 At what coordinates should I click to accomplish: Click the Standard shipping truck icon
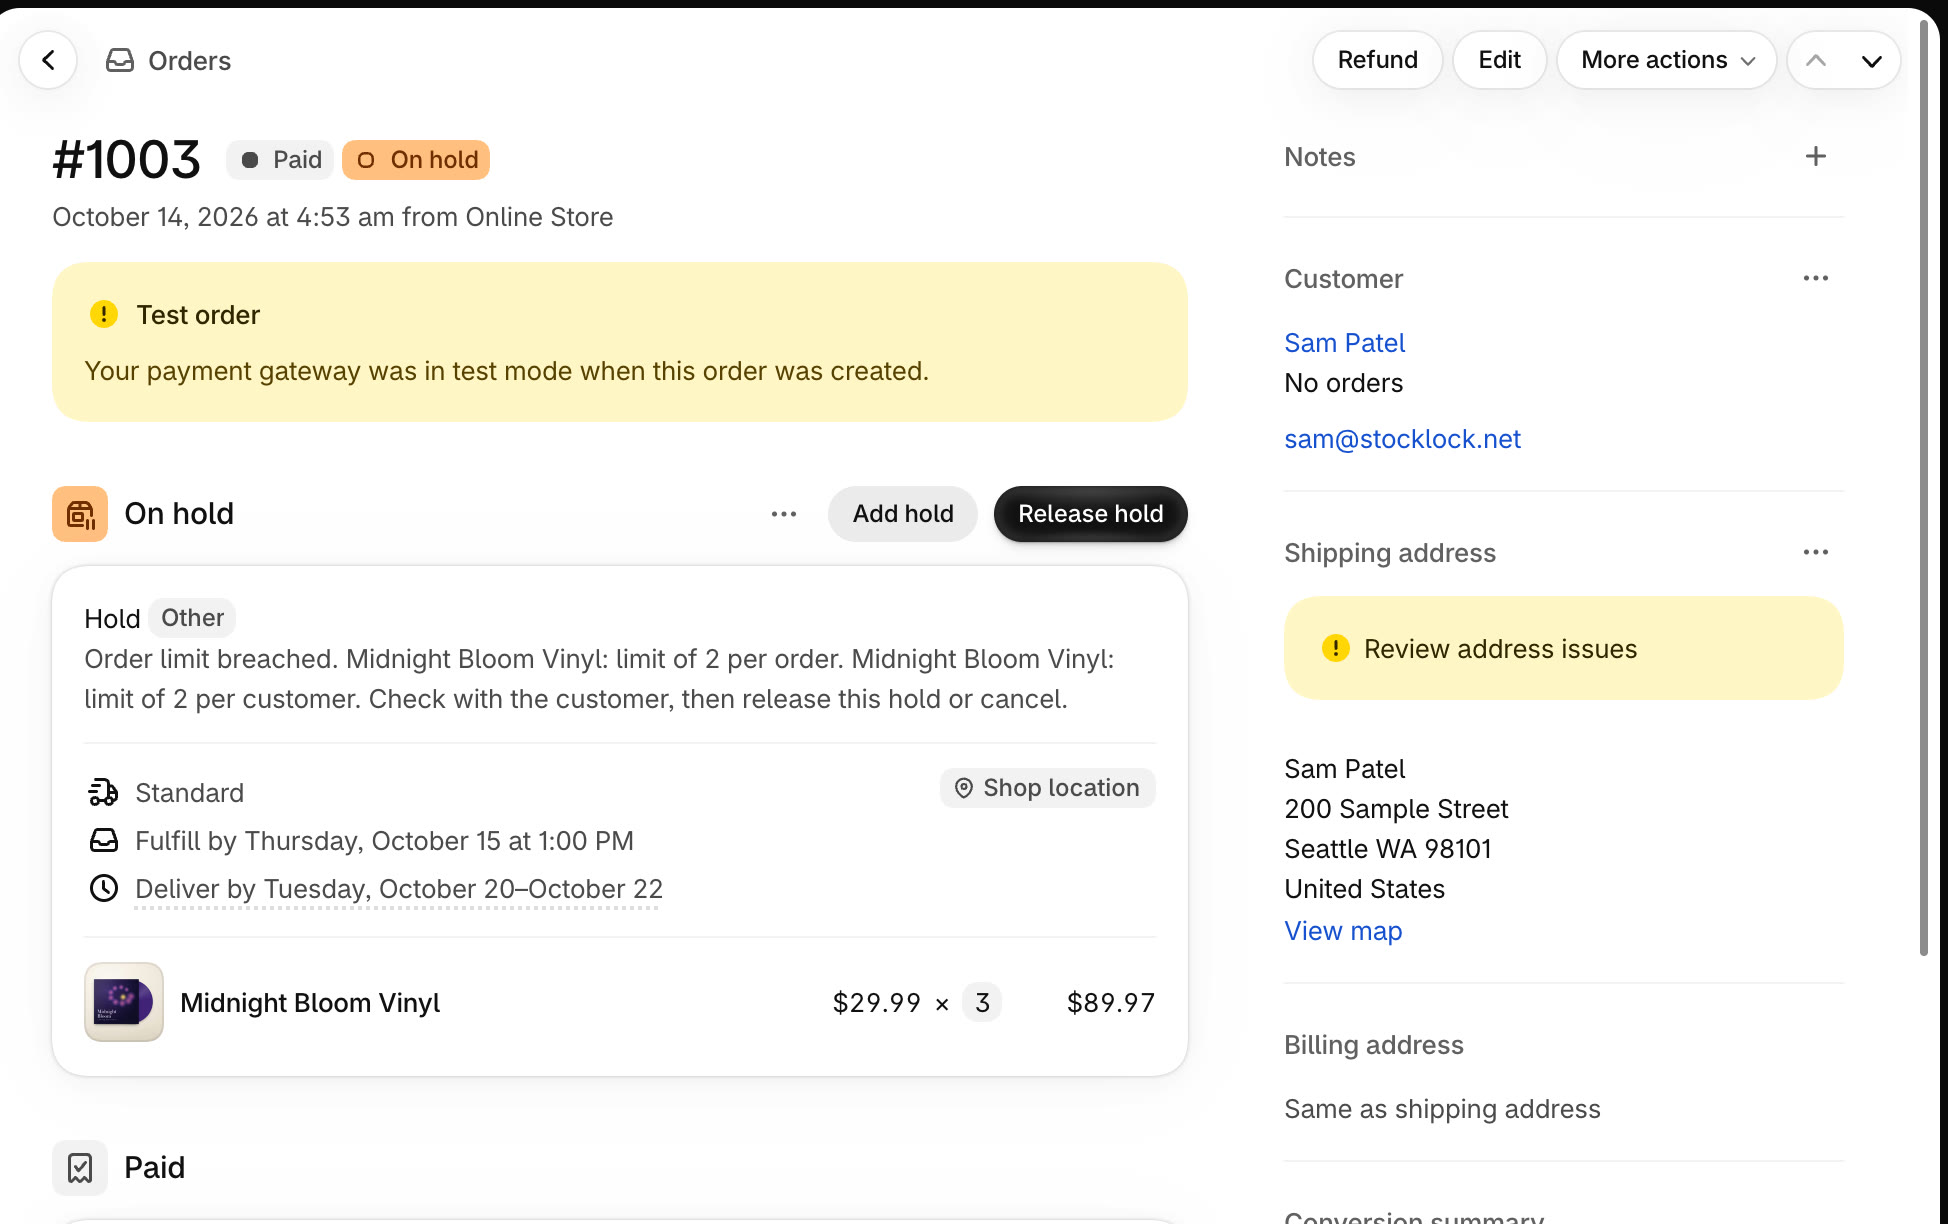(103, 792)
